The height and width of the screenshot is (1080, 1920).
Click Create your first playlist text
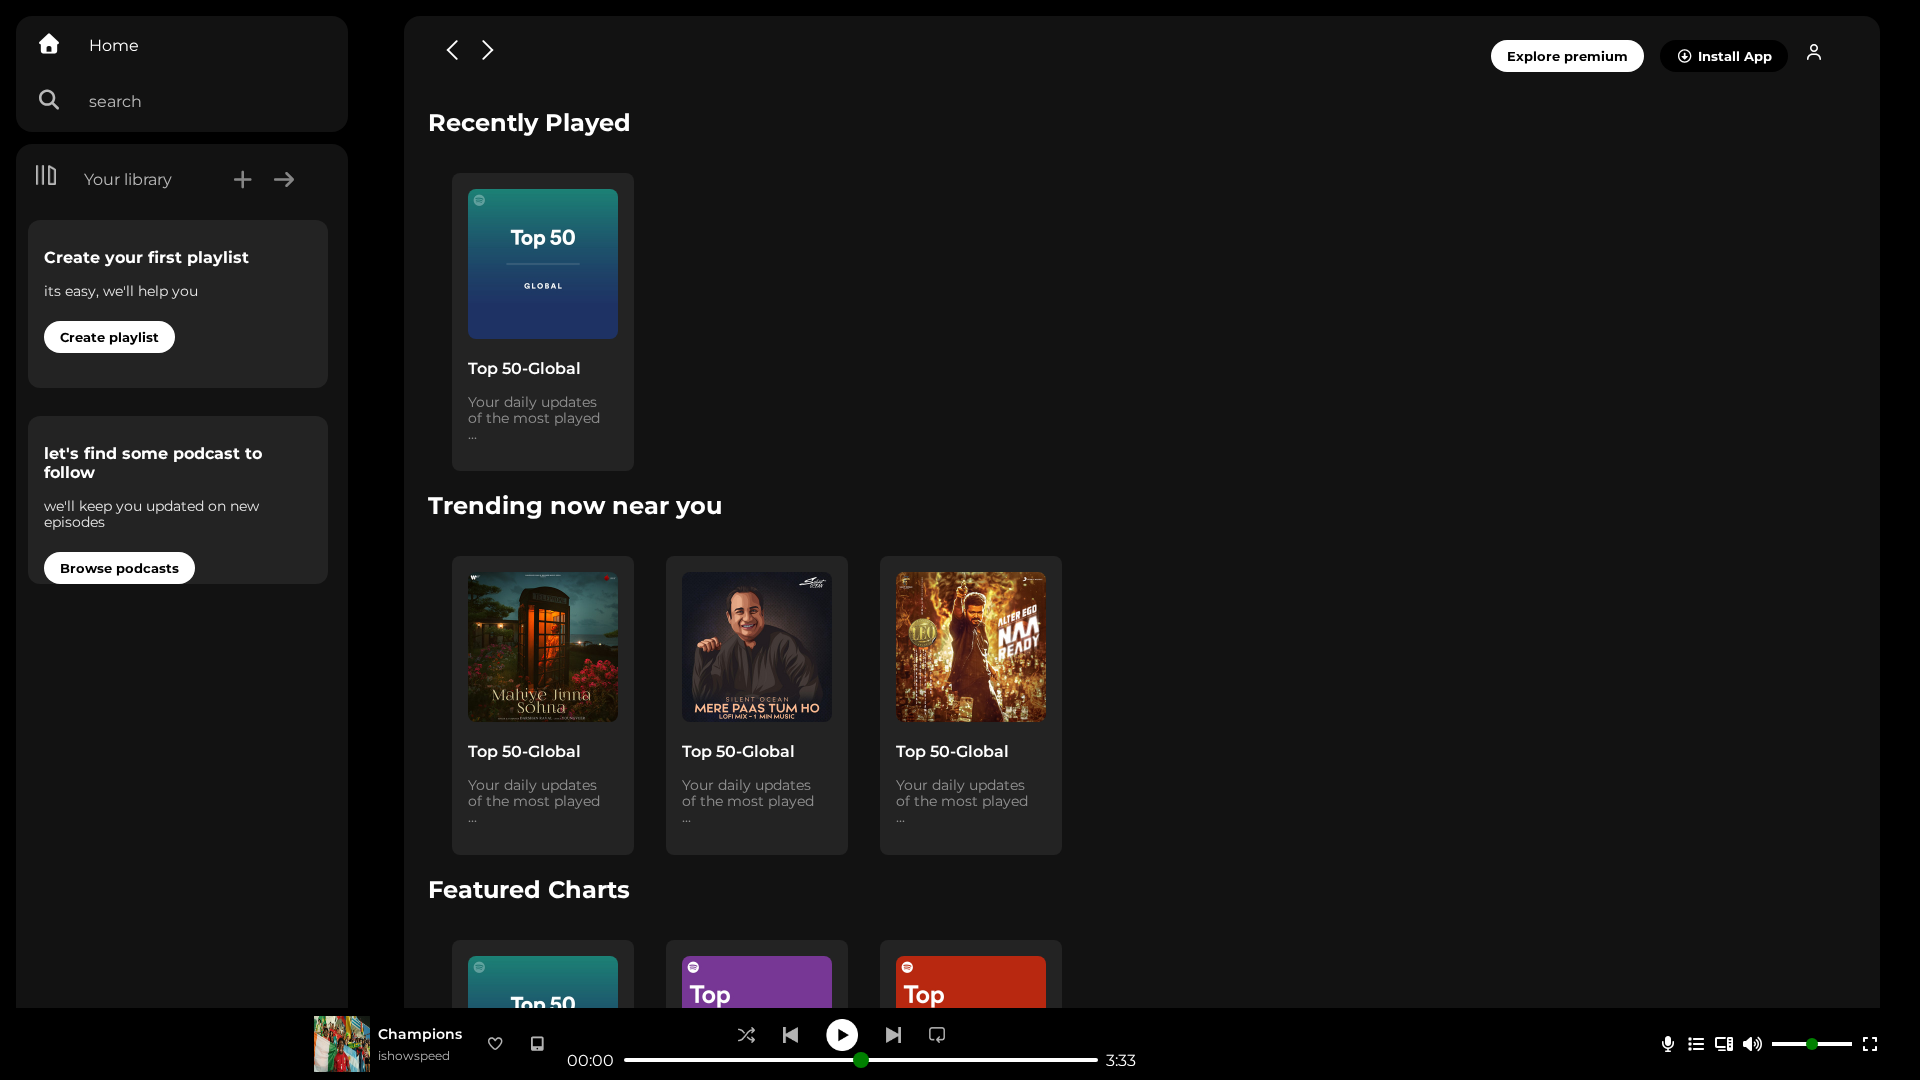tap(146, 257)
